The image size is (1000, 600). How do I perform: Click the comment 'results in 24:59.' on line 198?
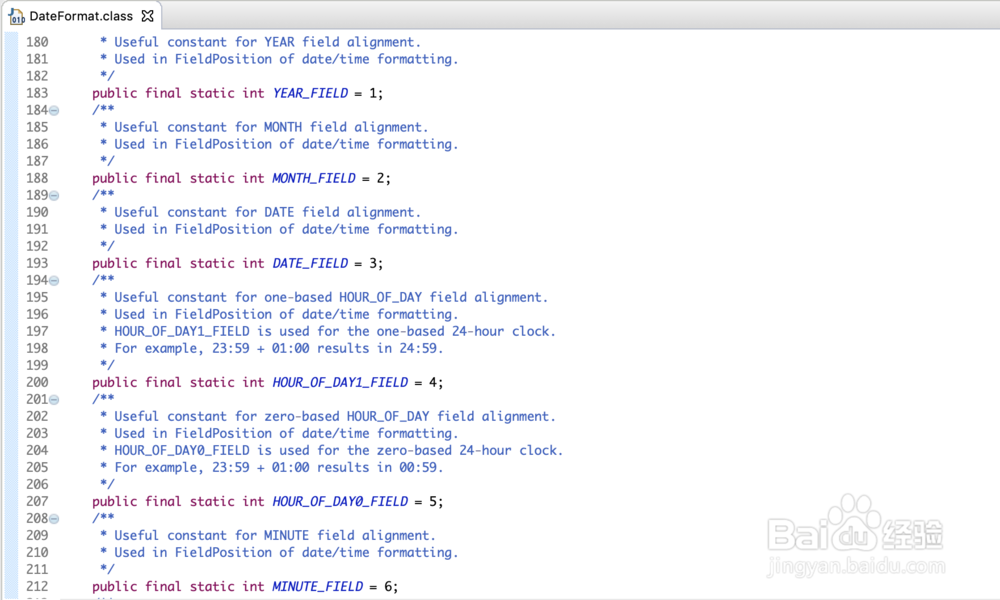coord(380,348)
